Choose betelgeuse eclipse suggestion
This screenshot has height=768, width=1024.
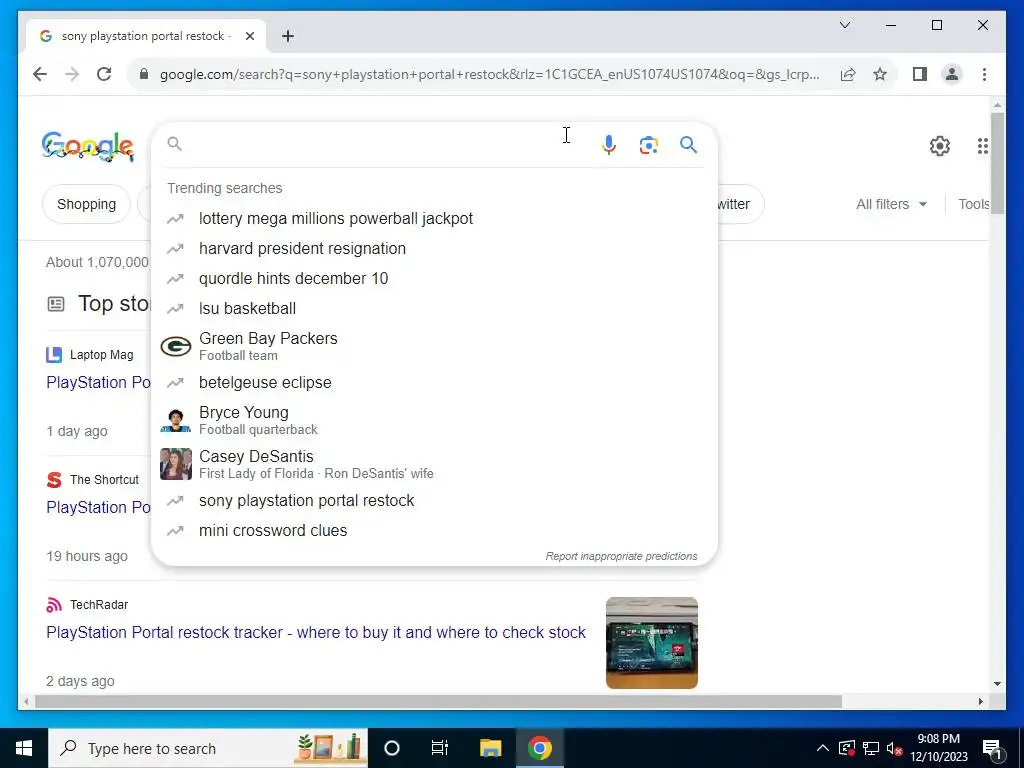pos(434,383)
